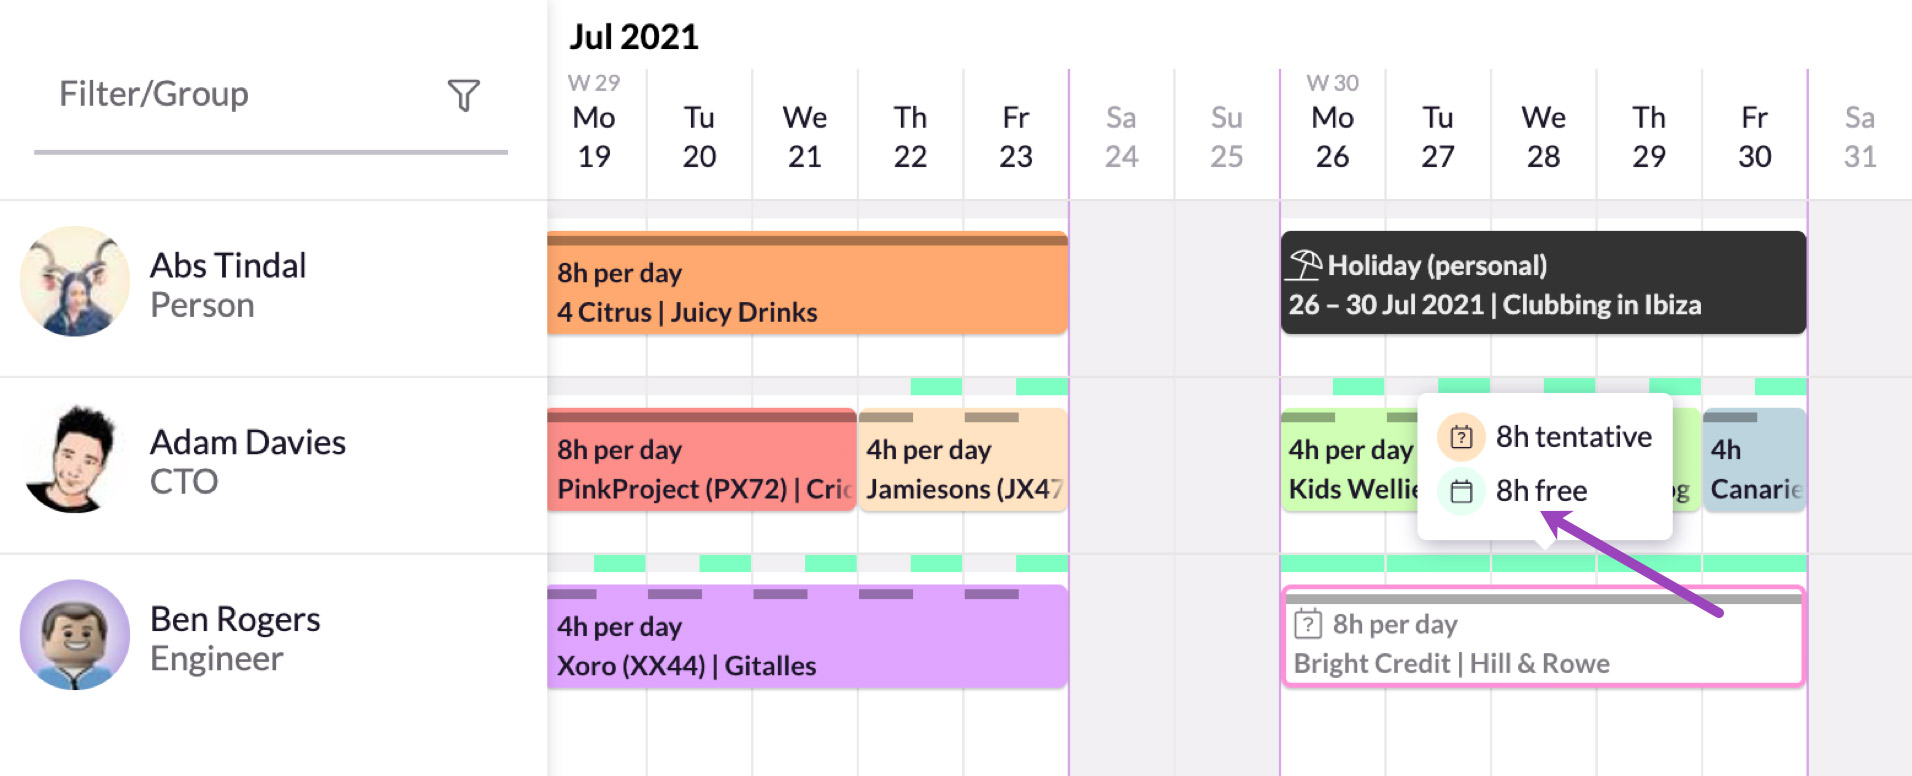This screenshot has width=1912, height=776.
Task: Click the Ben Rogers name label
Action: point(235,619)
